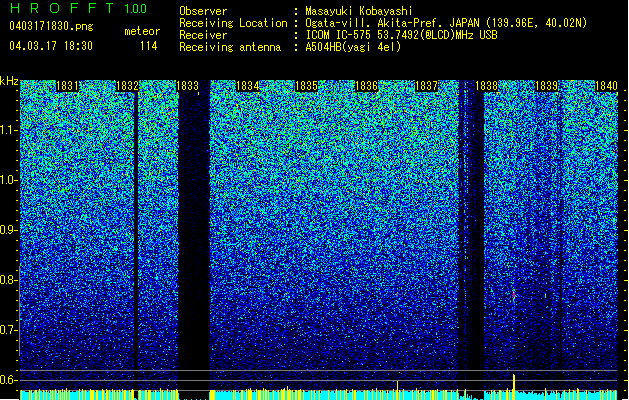
Task: Click the 1834 time marker
Action: [x=248, y=86]
